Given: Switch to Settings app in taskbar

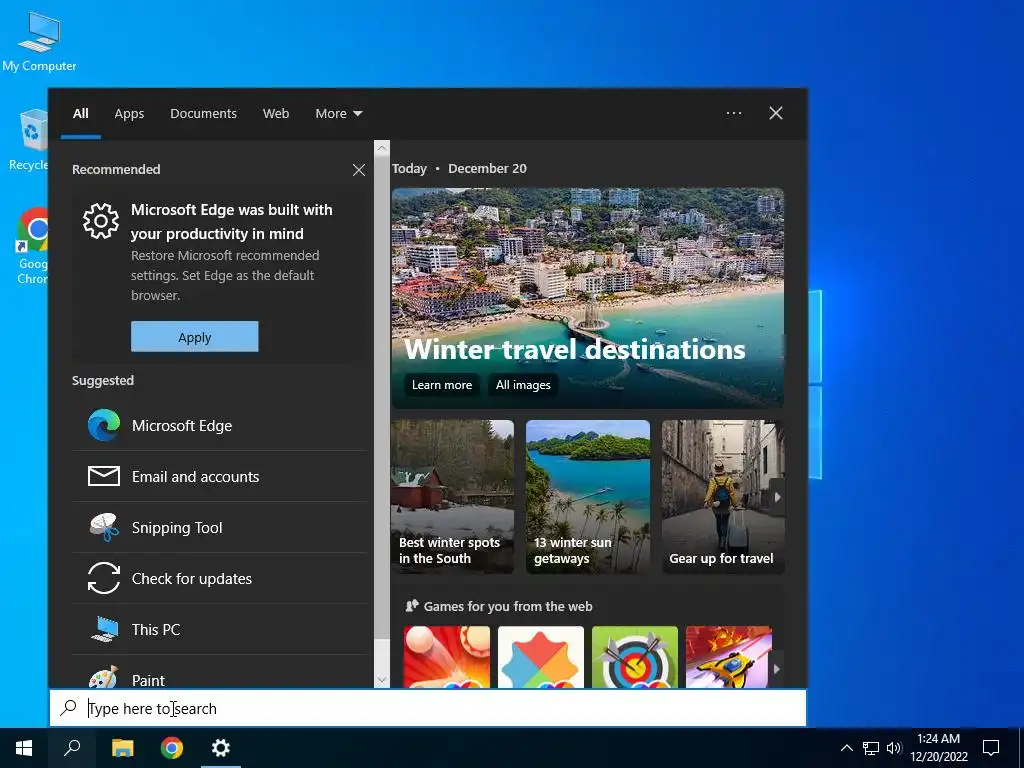Looking at the screenshot, I should [221, 748].
